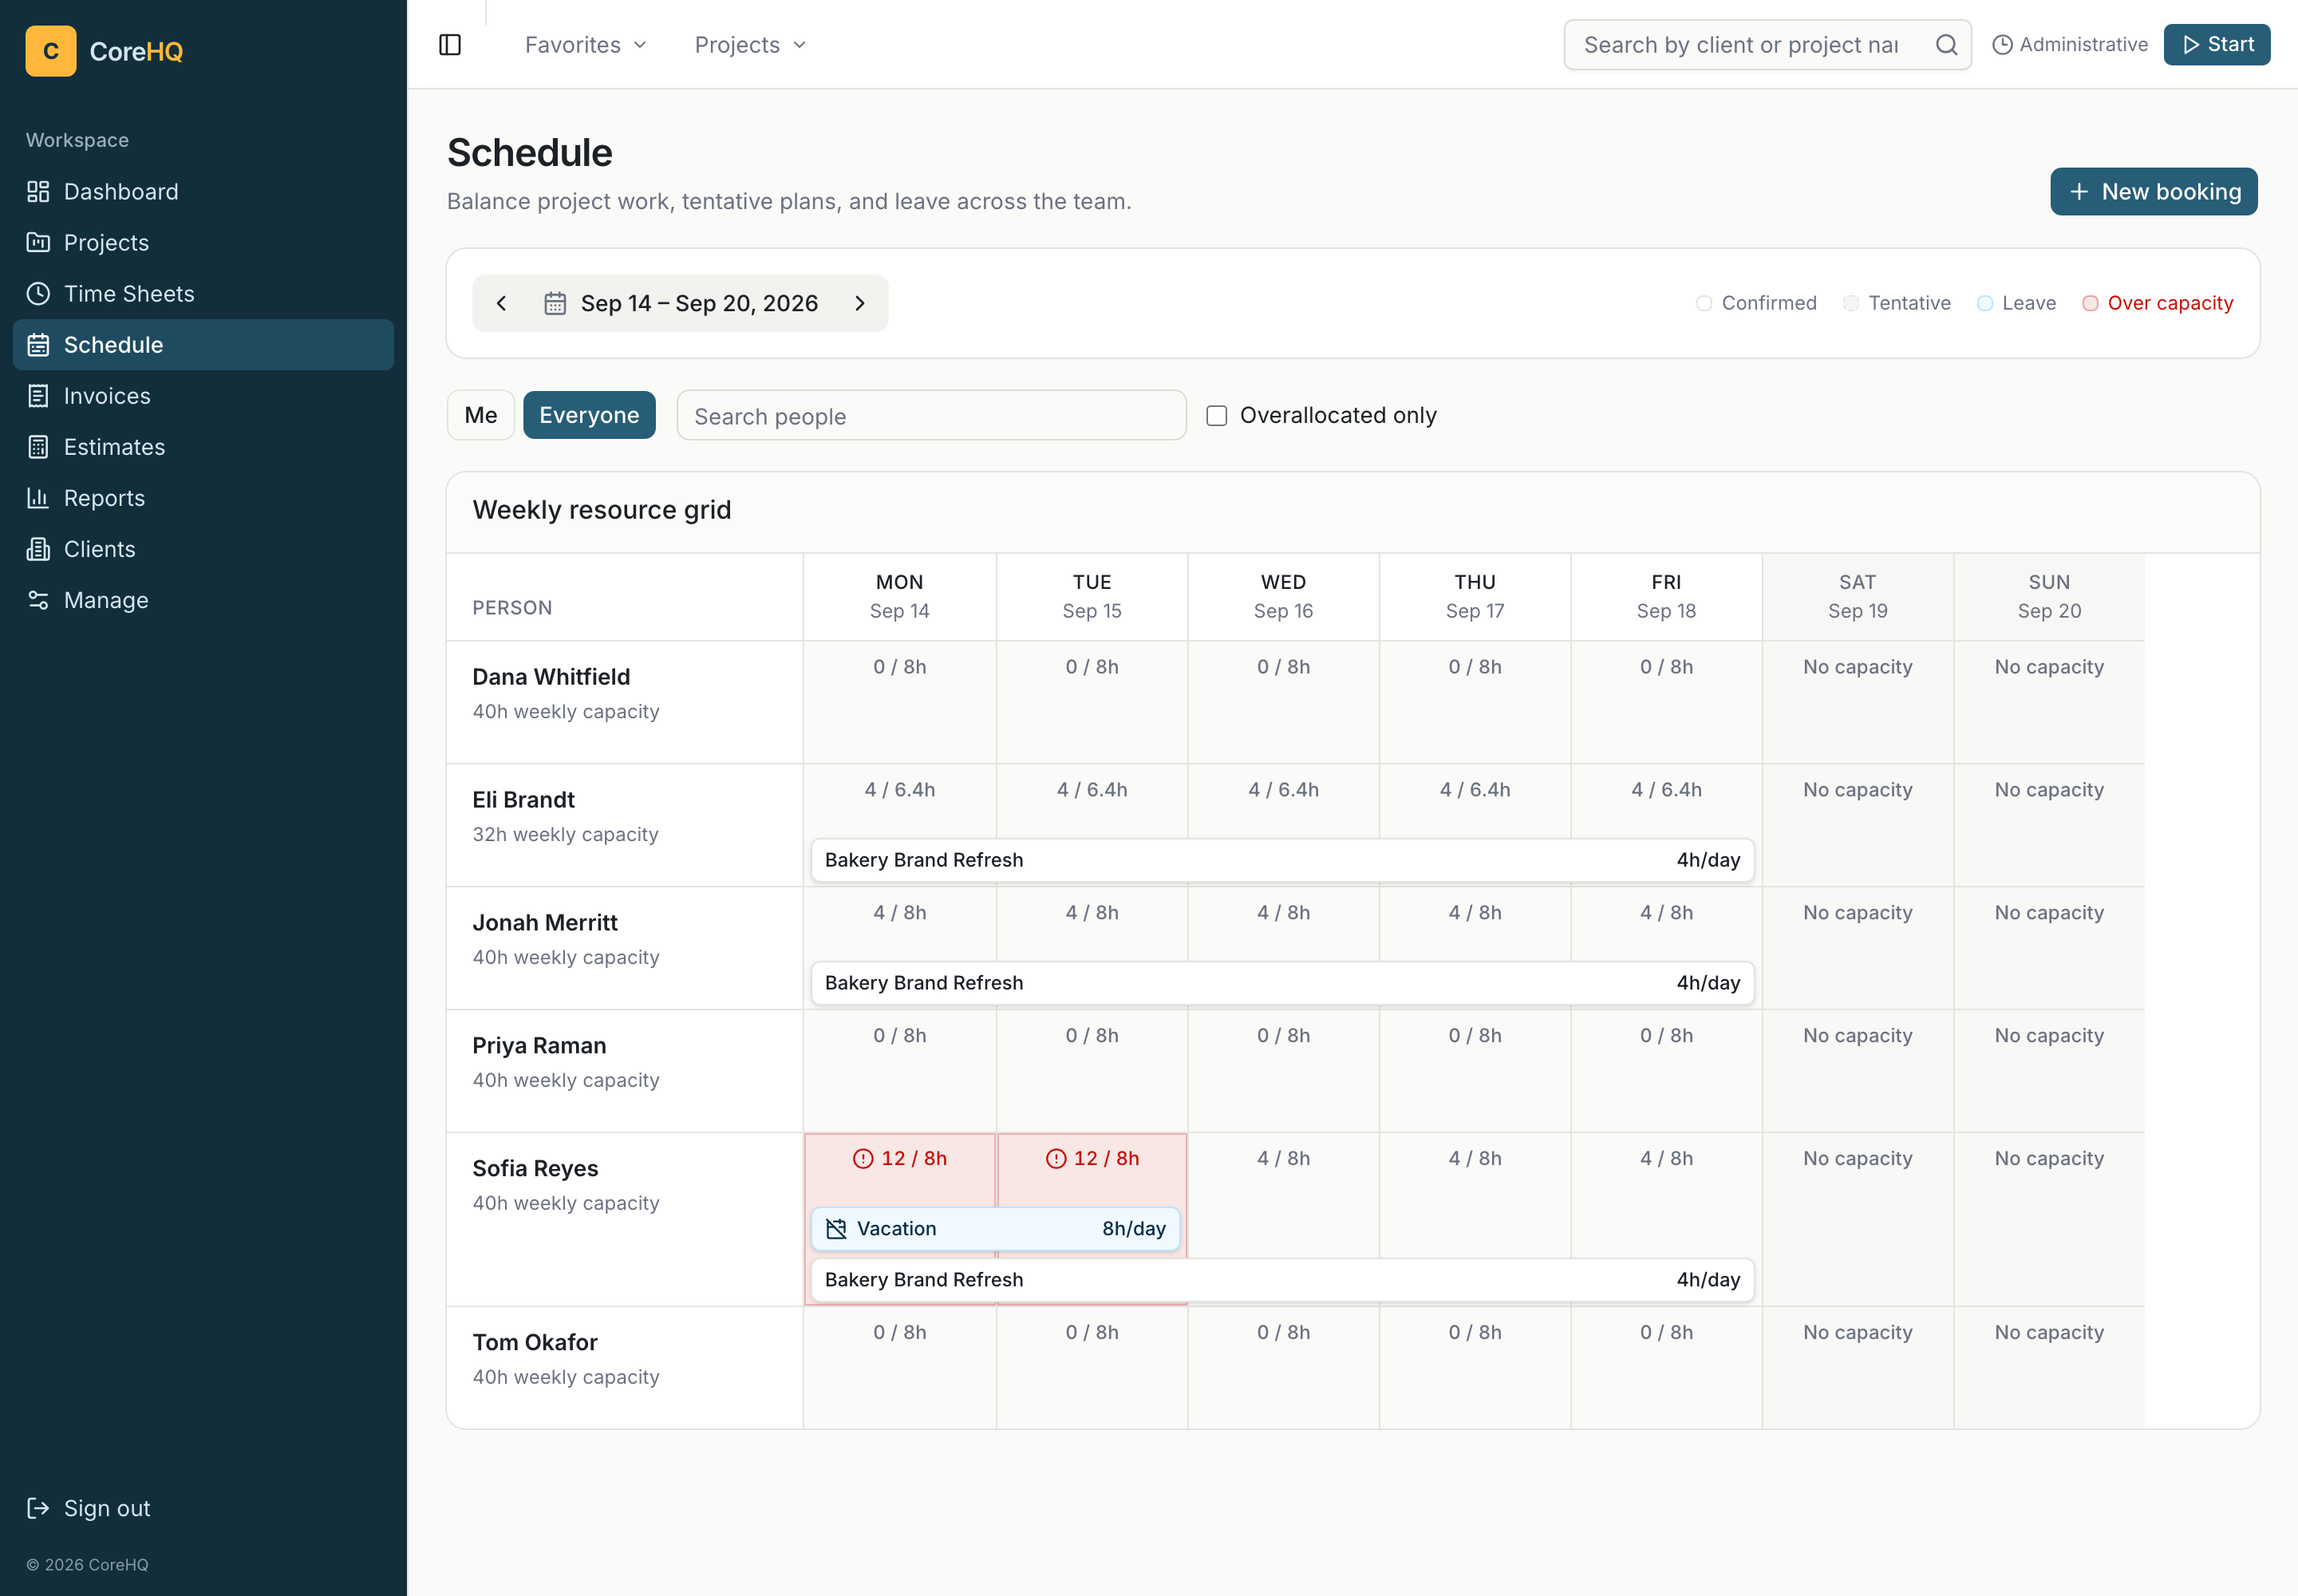Screen dimensions: 2298x1596
Task: Open Eli Brandt's Bakery Brand Refresh booking
Action: [1282, 860]
